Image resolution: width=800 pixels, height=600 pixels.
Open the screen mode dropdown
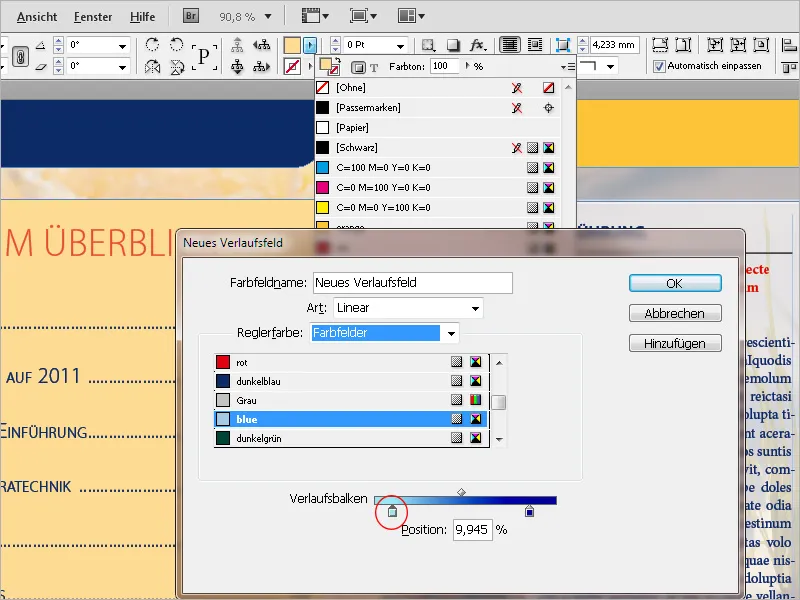[363, 16]
